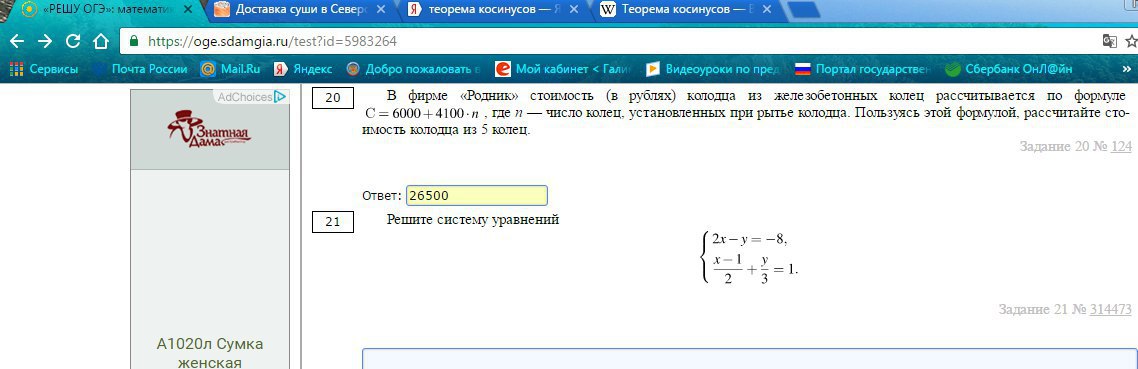Click the answer field containing 26500

coord(476,196)
